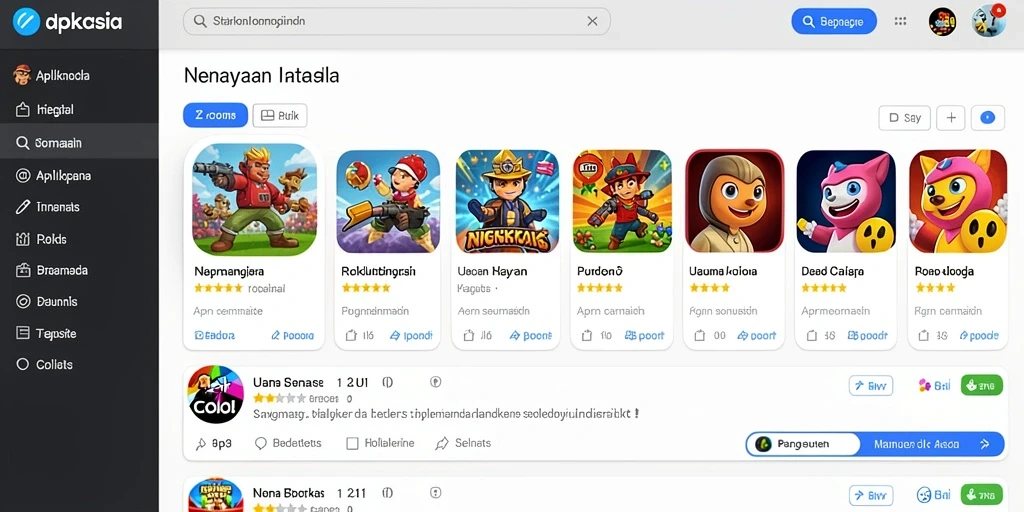
Task: Click Boone link on Uoean Hayan card
Action: pos(530,336)
